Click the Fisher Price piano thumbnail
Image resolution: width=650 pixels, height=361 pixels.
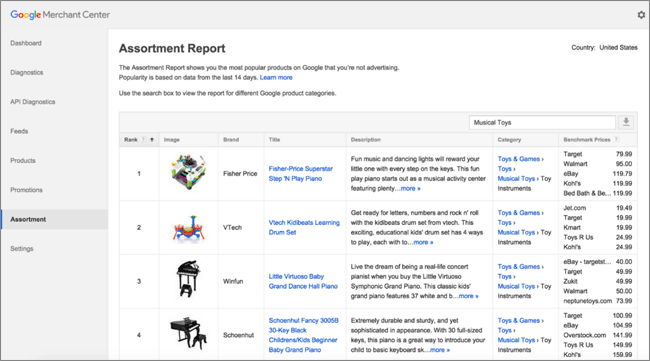coord(188,172)
